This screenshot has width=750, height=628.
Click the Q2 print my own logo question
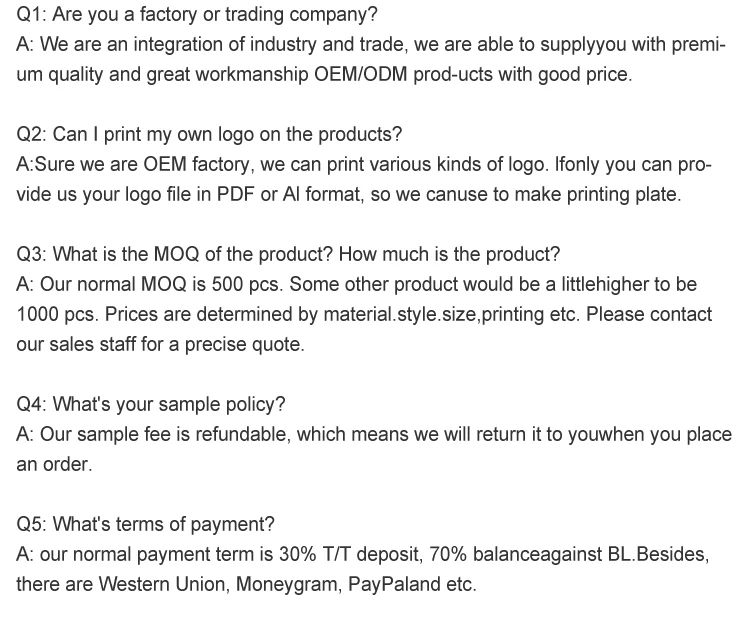tap(210, 134)
